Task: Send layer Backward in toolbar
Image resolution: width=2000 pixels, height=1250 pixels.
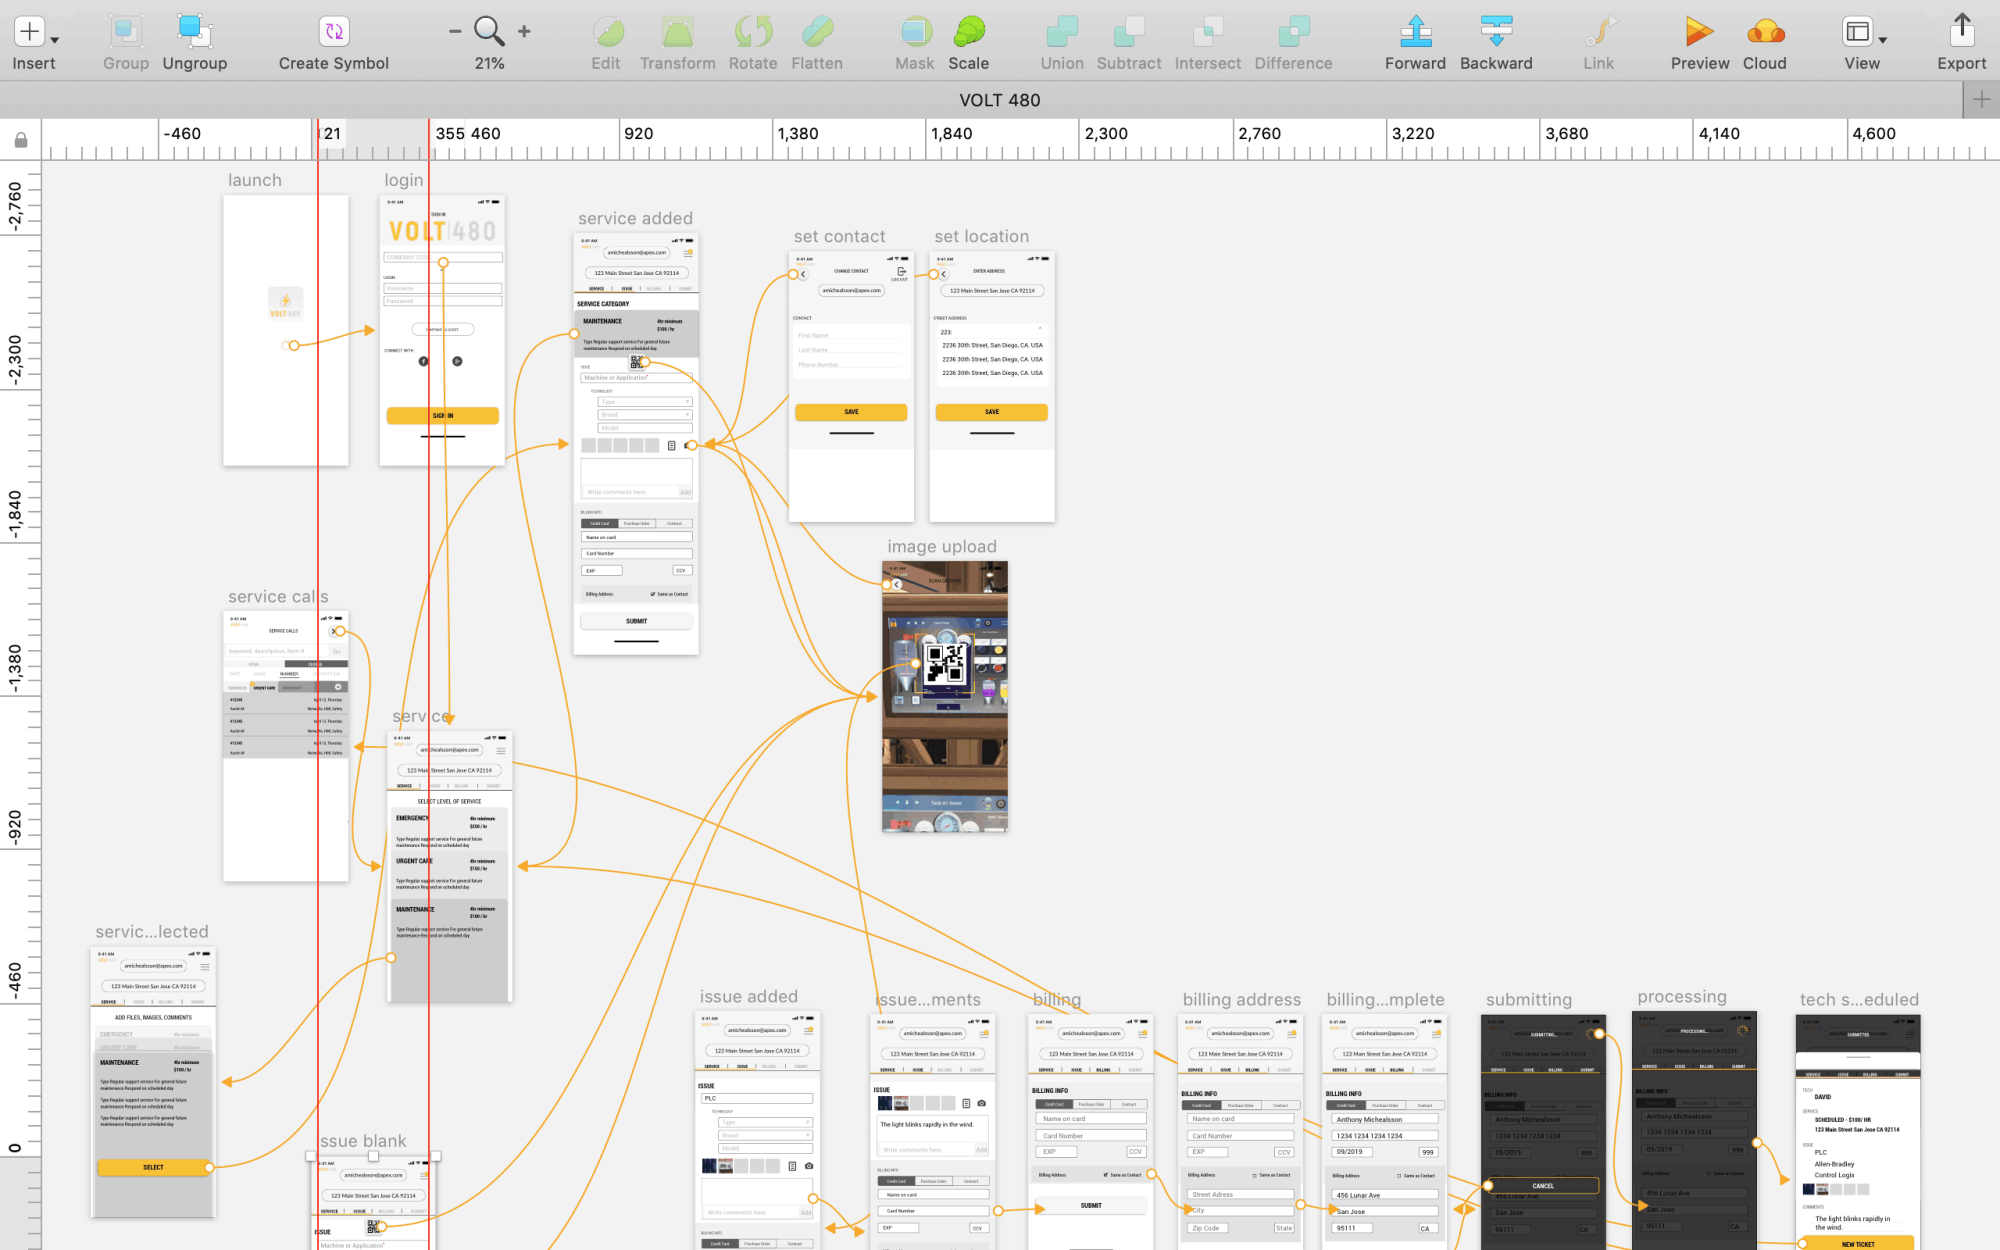Action: pyautogui.click(x=1496, y=32)
